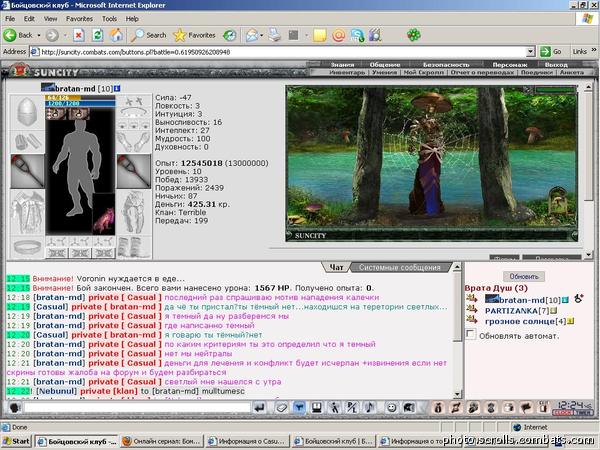Click the game frame scroll-up arrow
The image size is (600, 450).
click(589, 88)
